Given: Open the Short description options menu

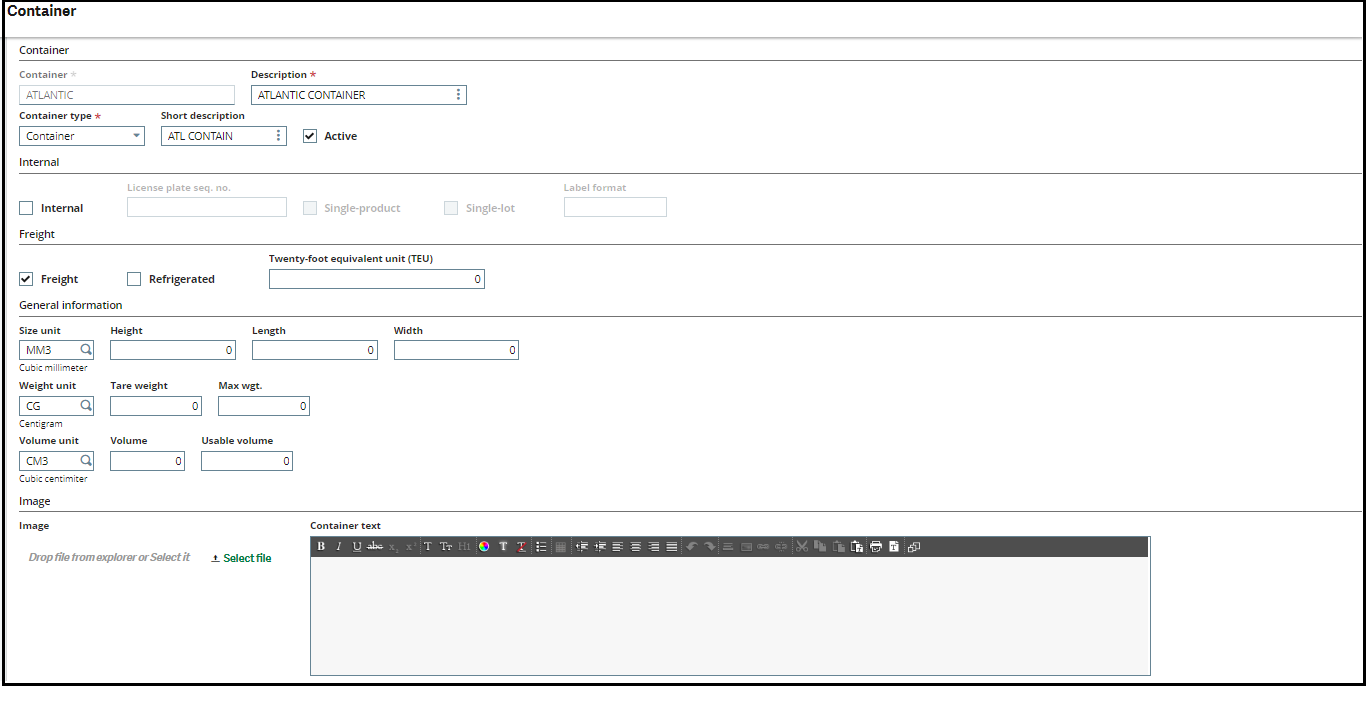Looking at the screenshot, I should pos(276,136).
